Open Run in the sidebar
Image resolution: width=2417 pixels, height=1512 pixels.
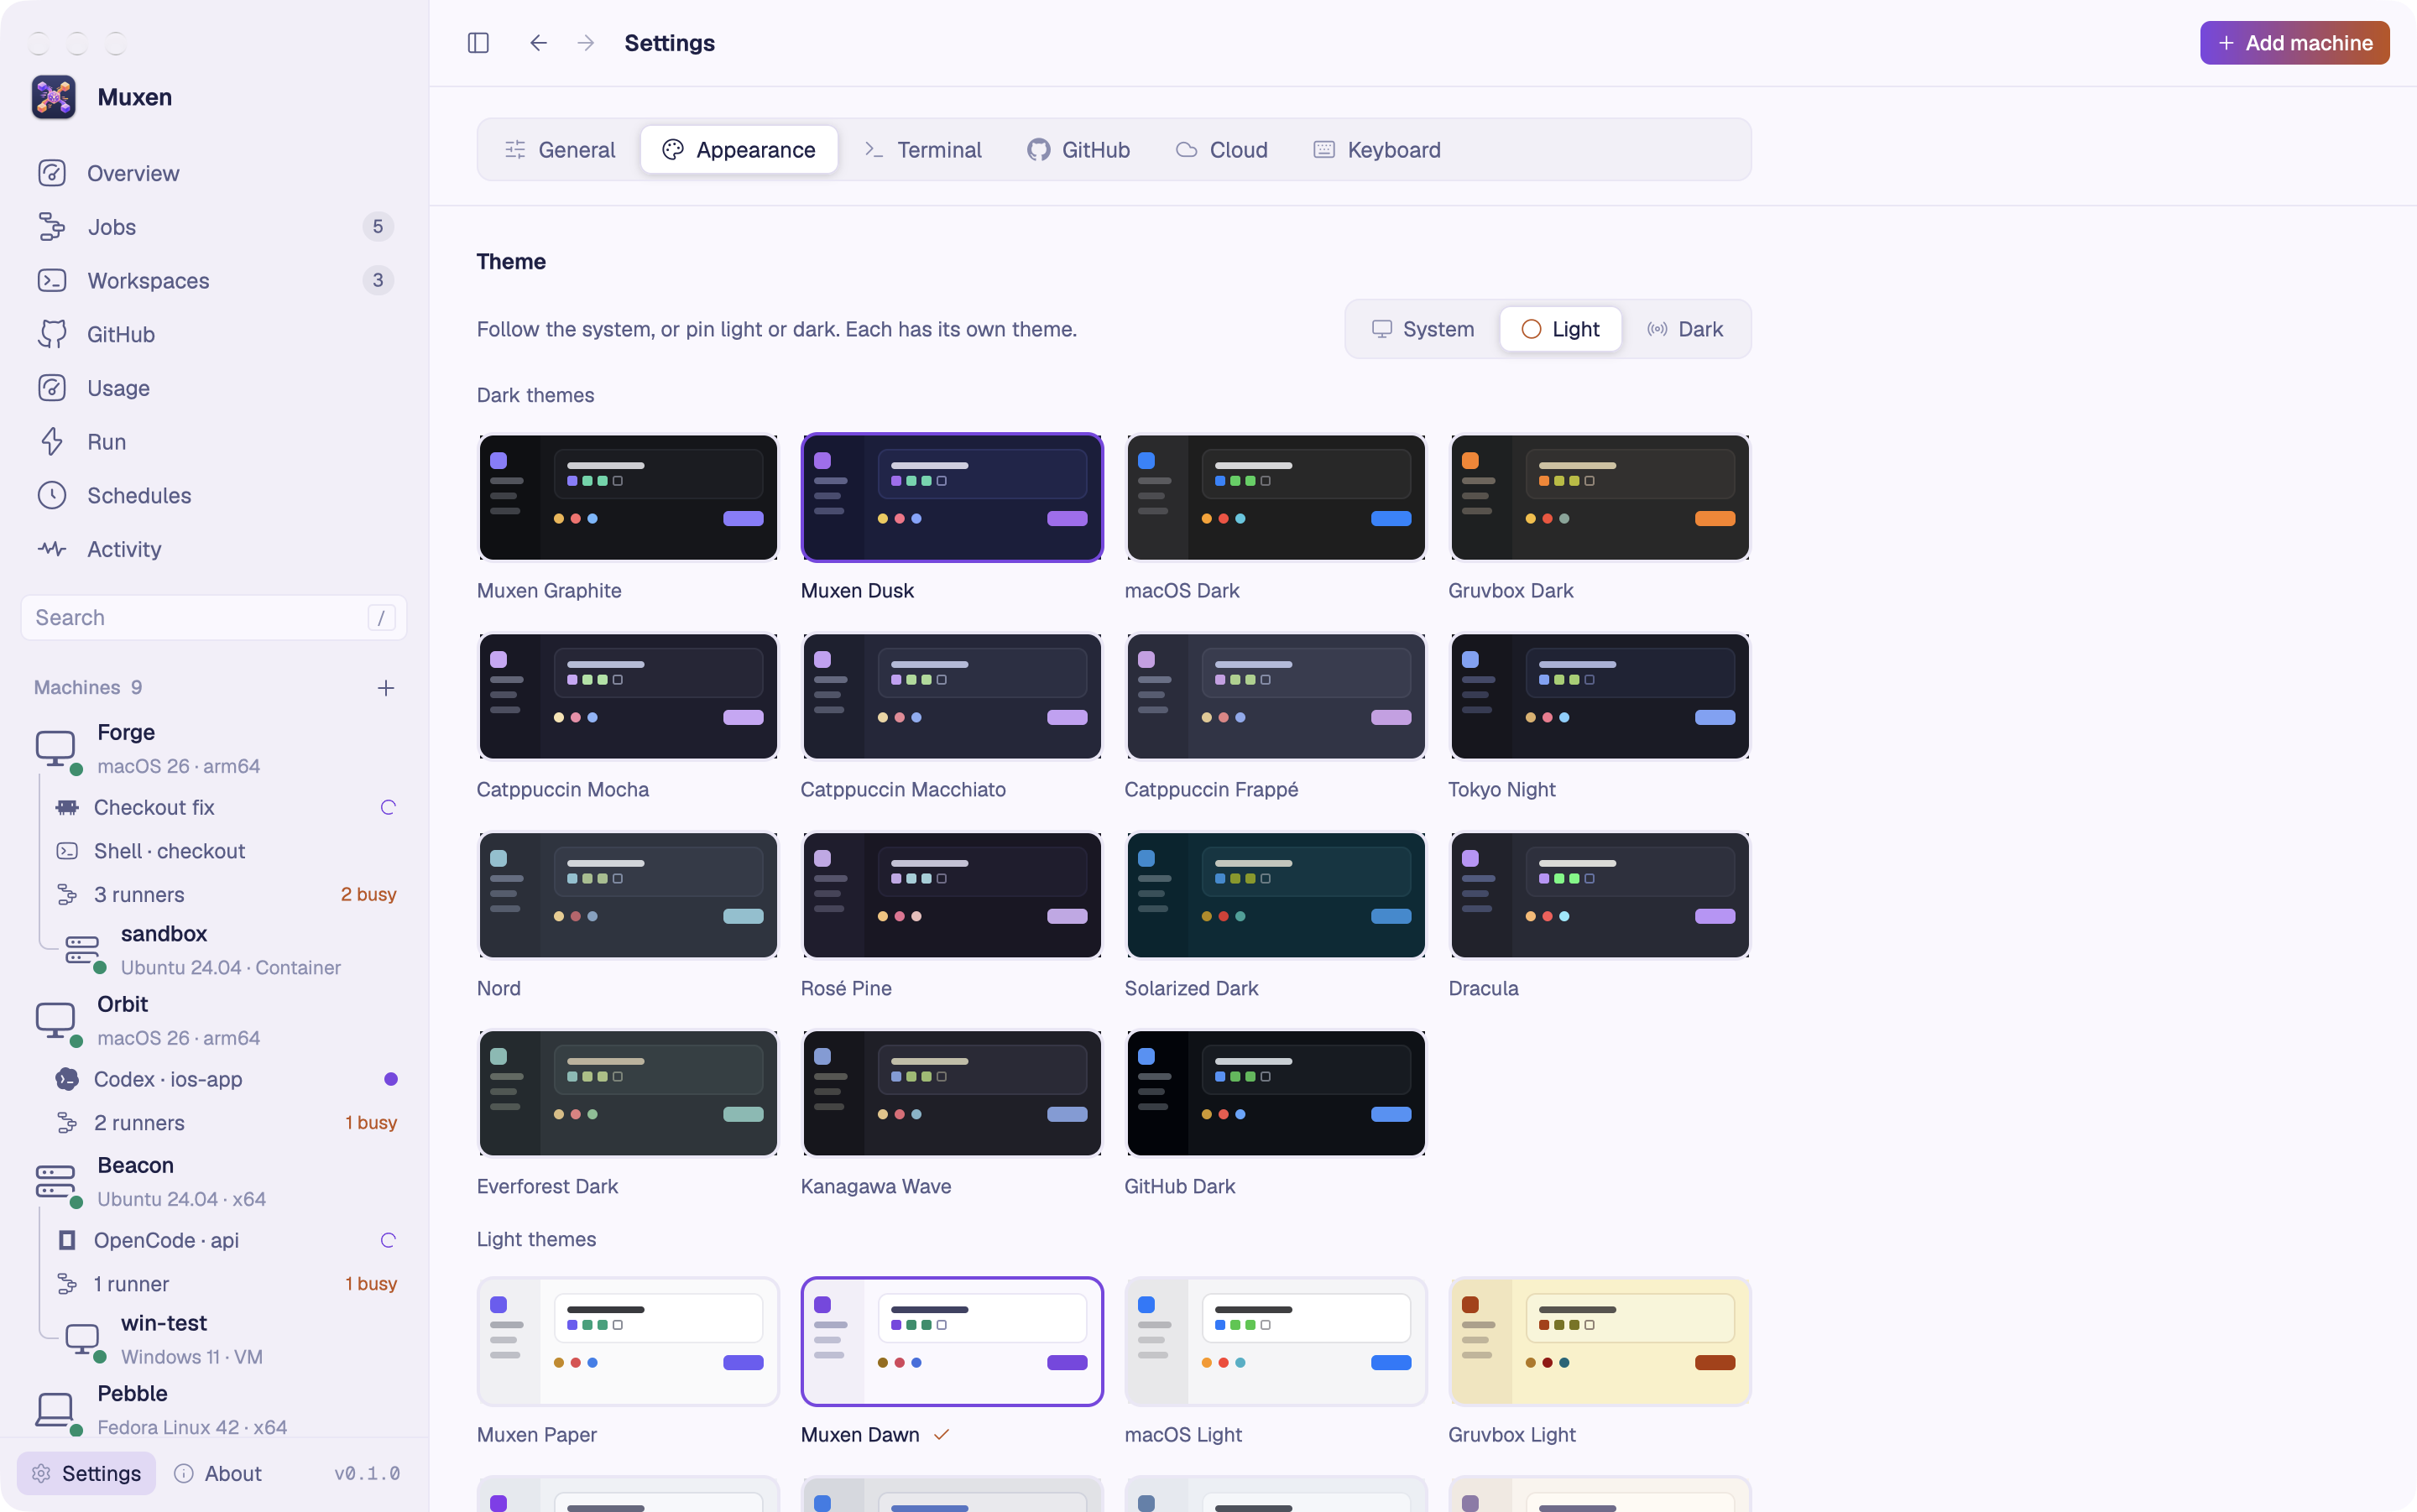click(214, 442)
